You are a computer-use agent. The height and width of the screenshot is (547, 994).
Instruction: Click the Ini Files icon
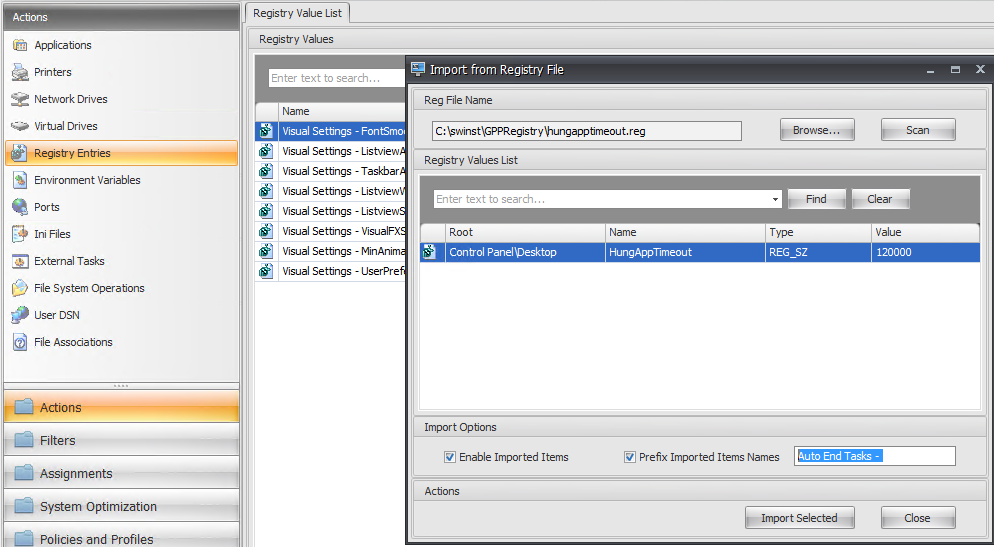click(x=20, y=234)
